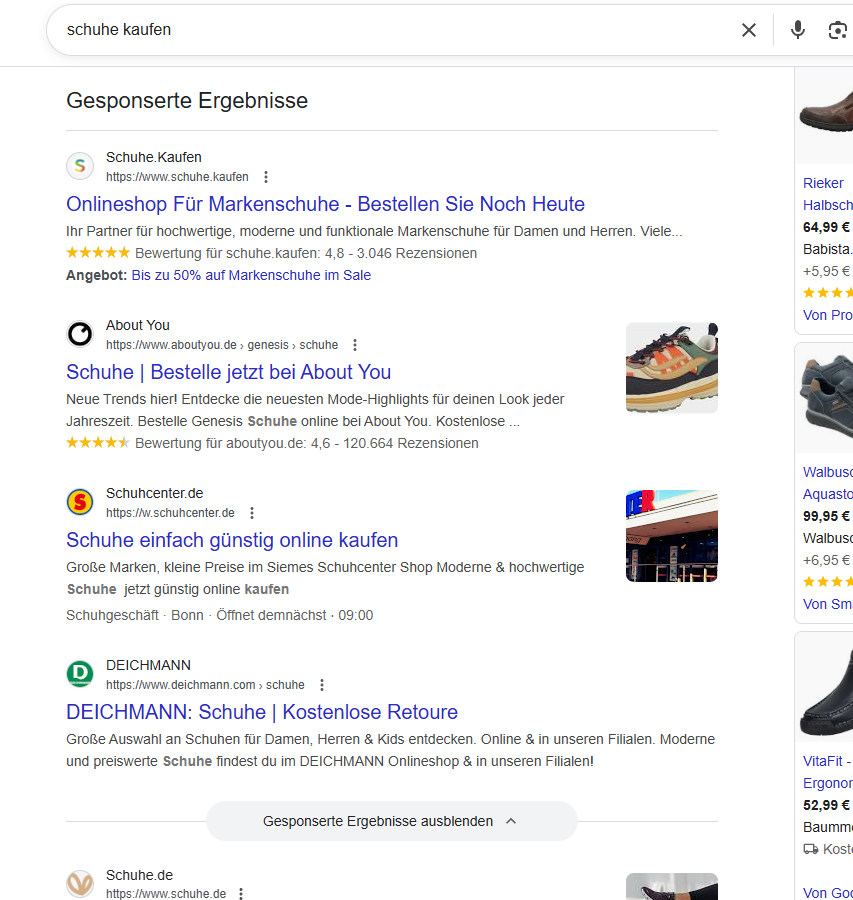Open three-dot menu on DEICHMANN result
The width and height of the screenshot is (853, 900).
(321, 684)
